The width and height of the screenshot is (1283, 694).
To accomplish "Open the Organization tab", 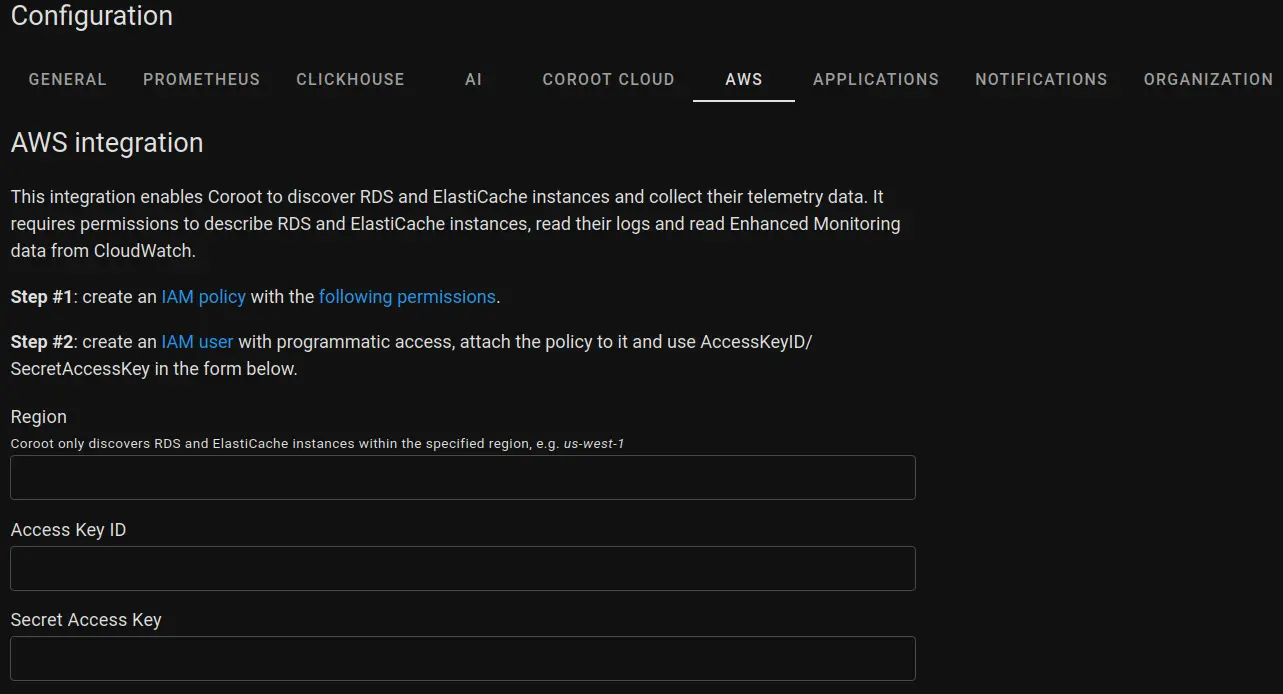I will (1208, 79).
